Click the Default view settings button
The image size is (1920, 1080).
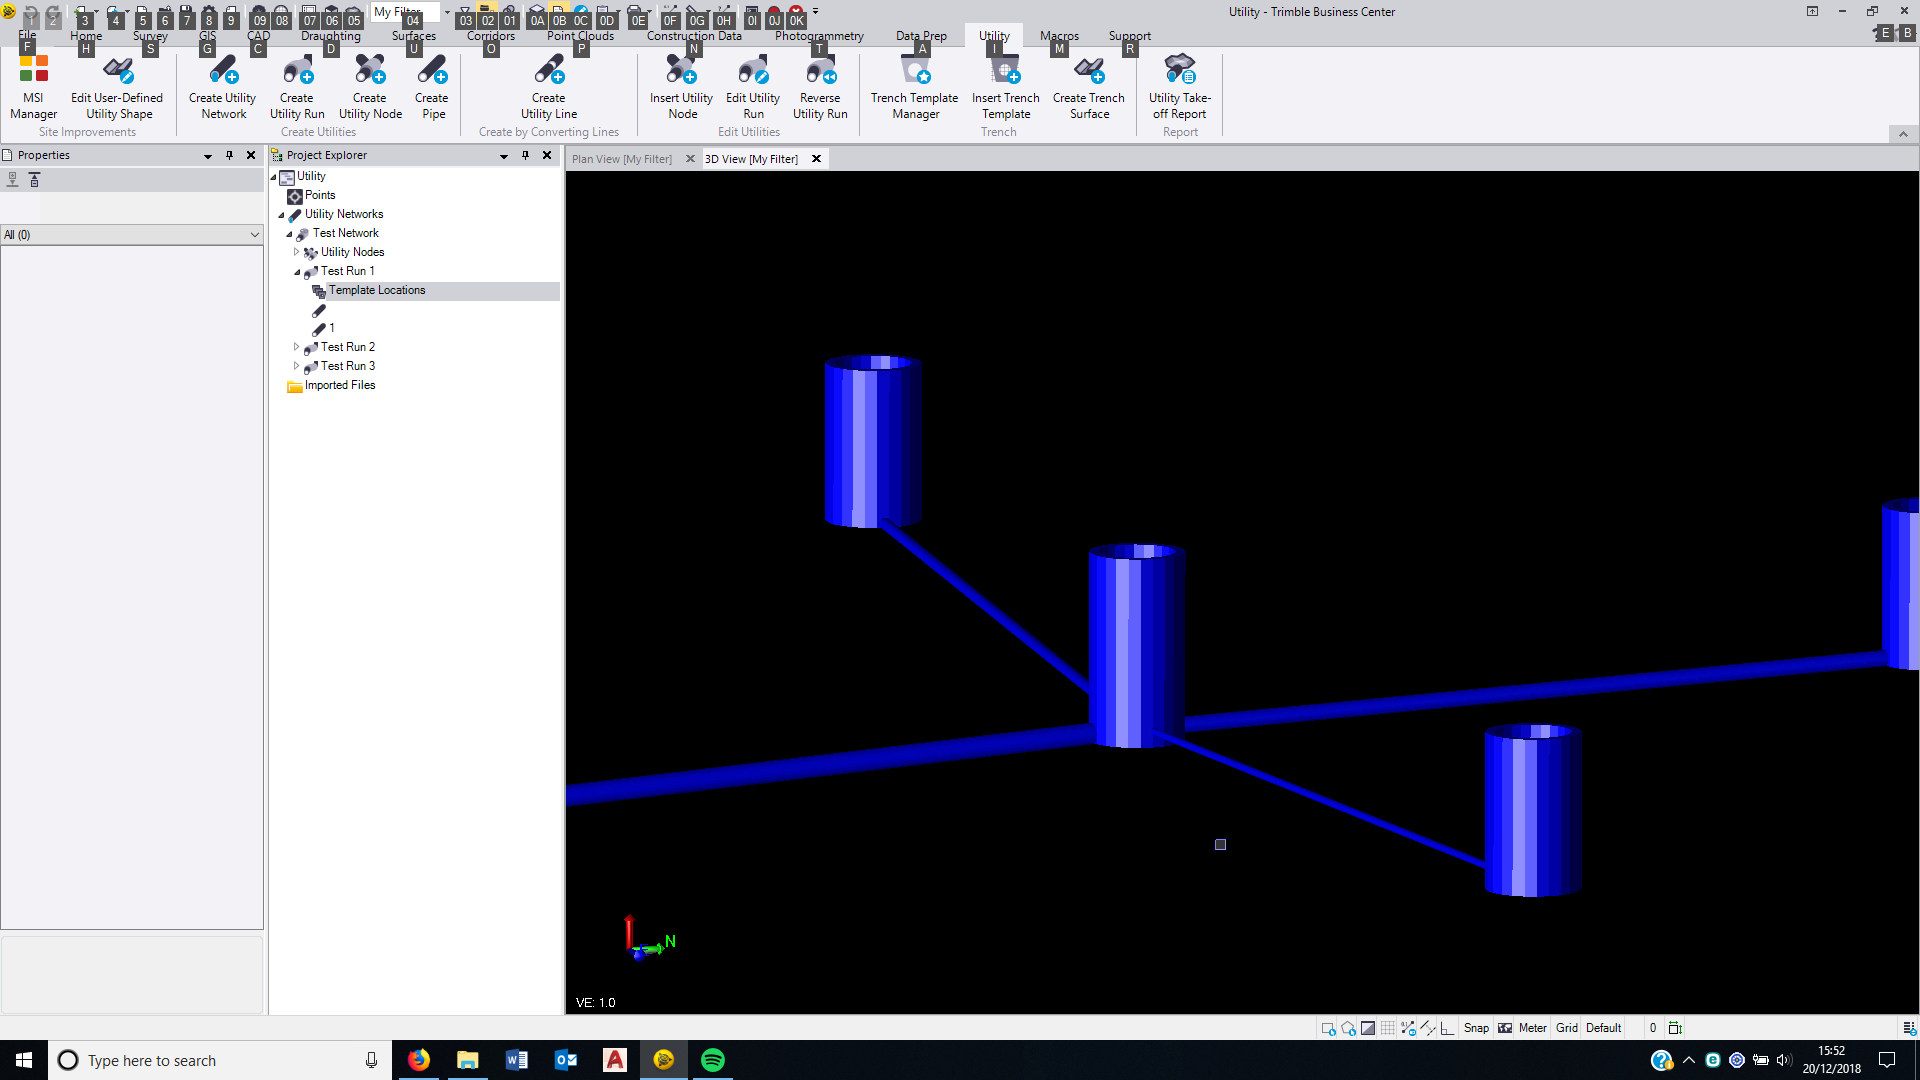pos(1602,1027)
